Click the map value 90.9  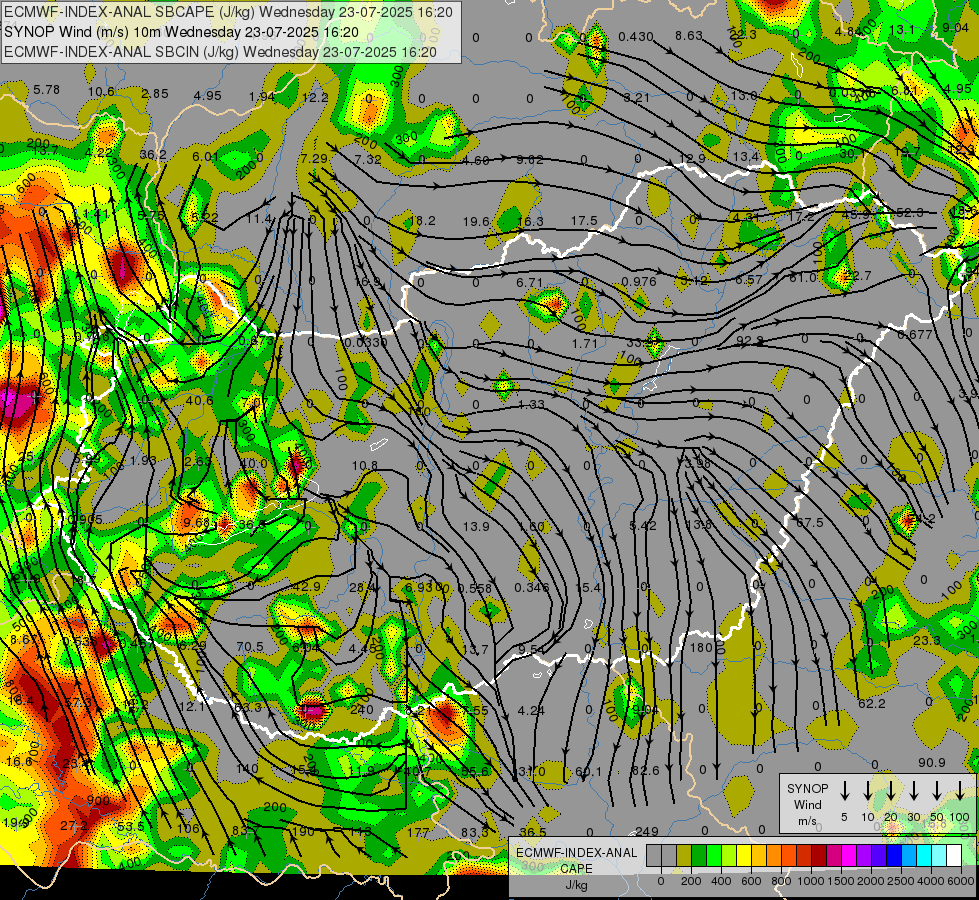point(932,763)
